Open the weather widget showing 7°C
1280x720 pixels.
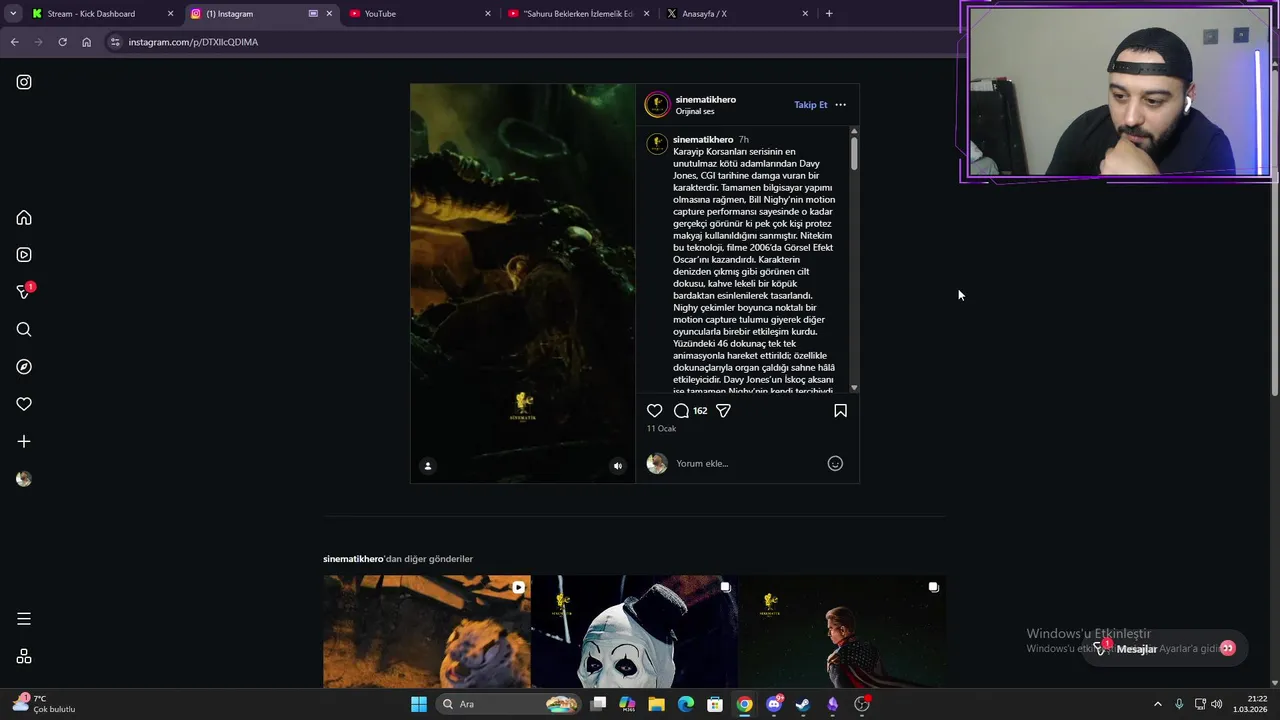pyautogui.click(x=44, y=704)
